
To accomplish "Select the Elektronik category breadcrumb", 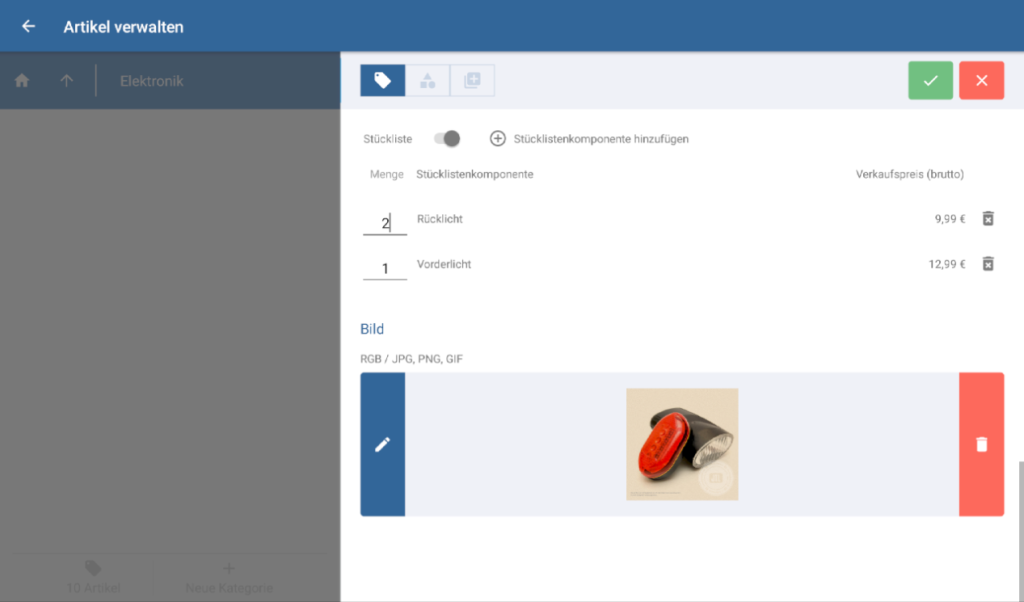I will coord(152,81).
